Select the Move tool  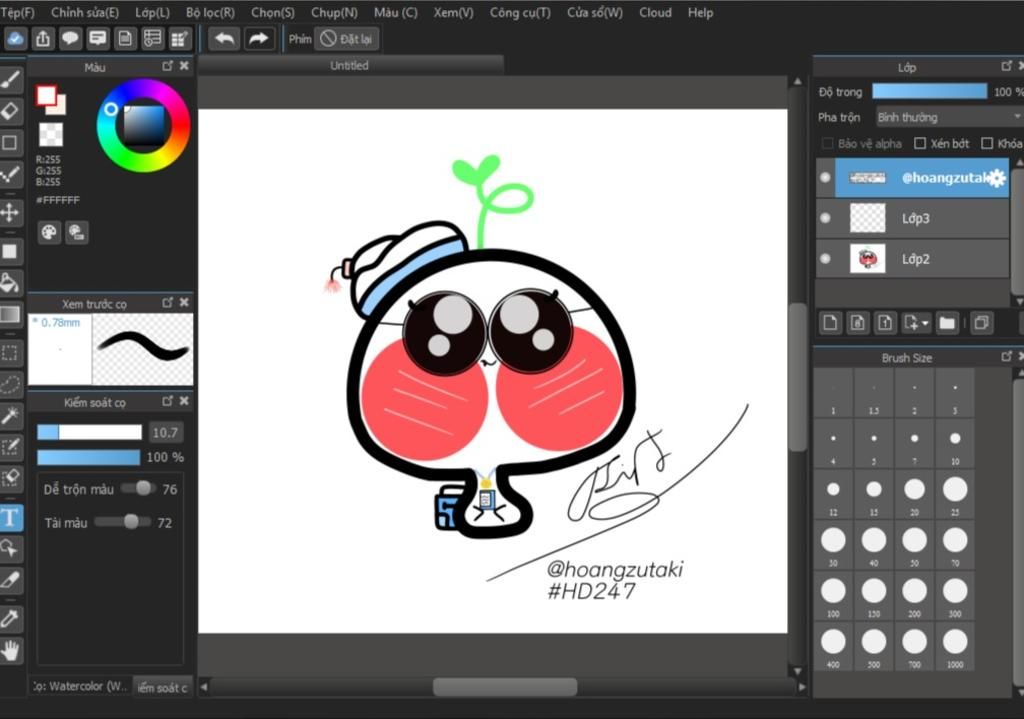tap(10, 213)
